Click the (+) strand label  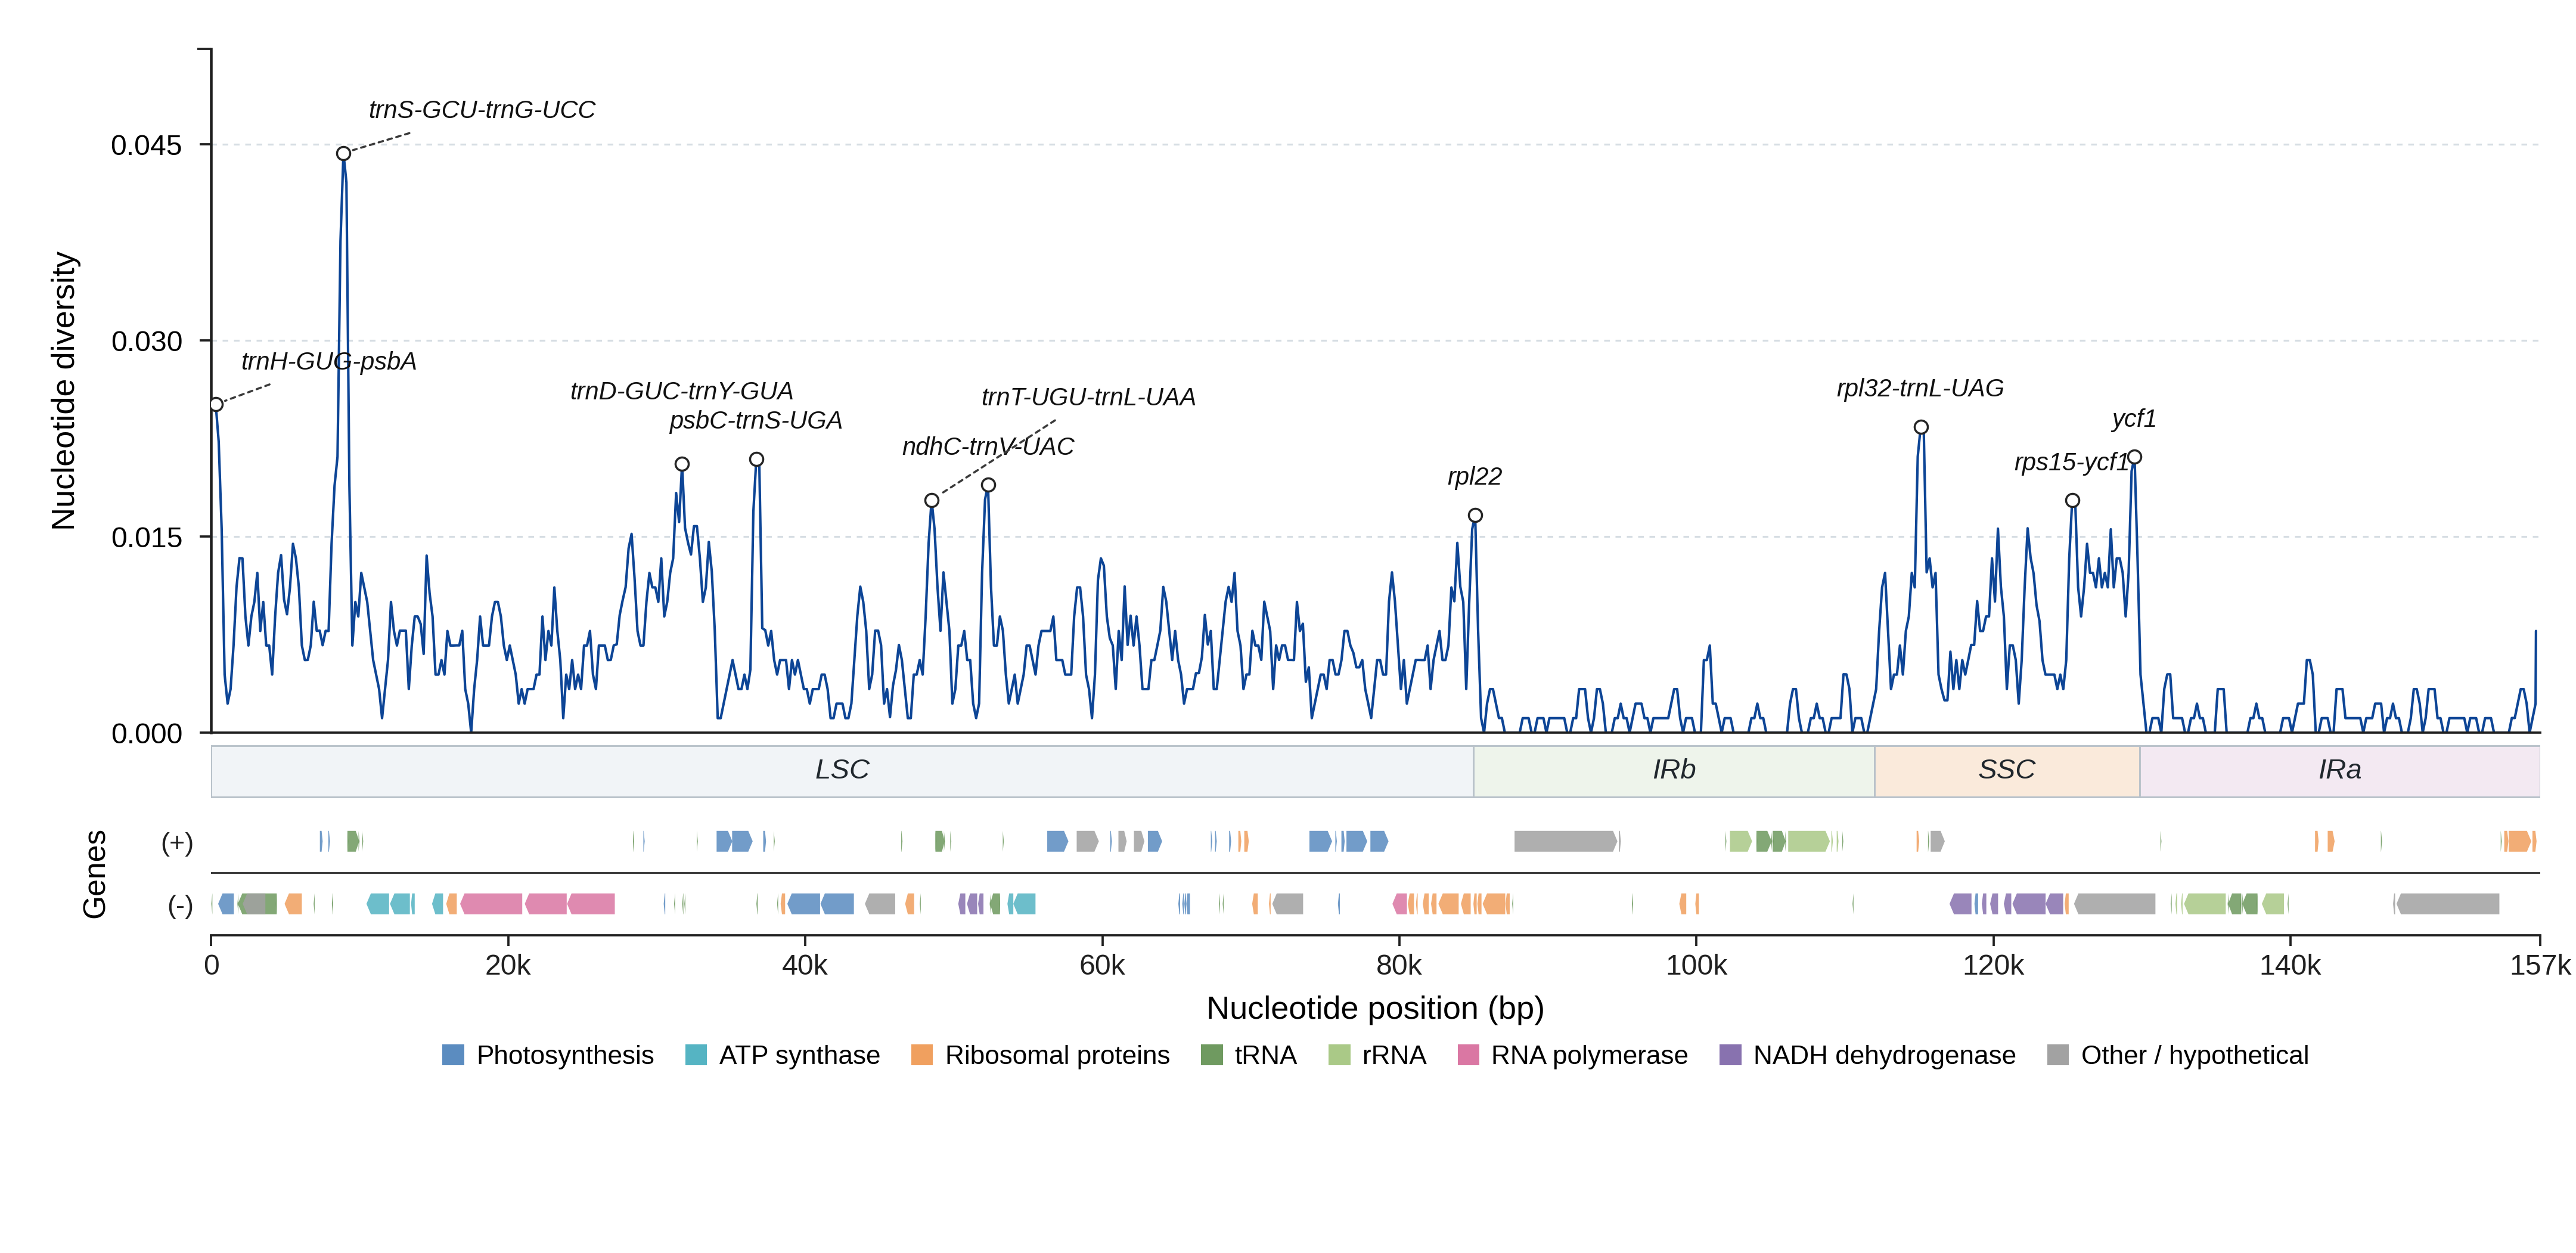coord(178,843)
